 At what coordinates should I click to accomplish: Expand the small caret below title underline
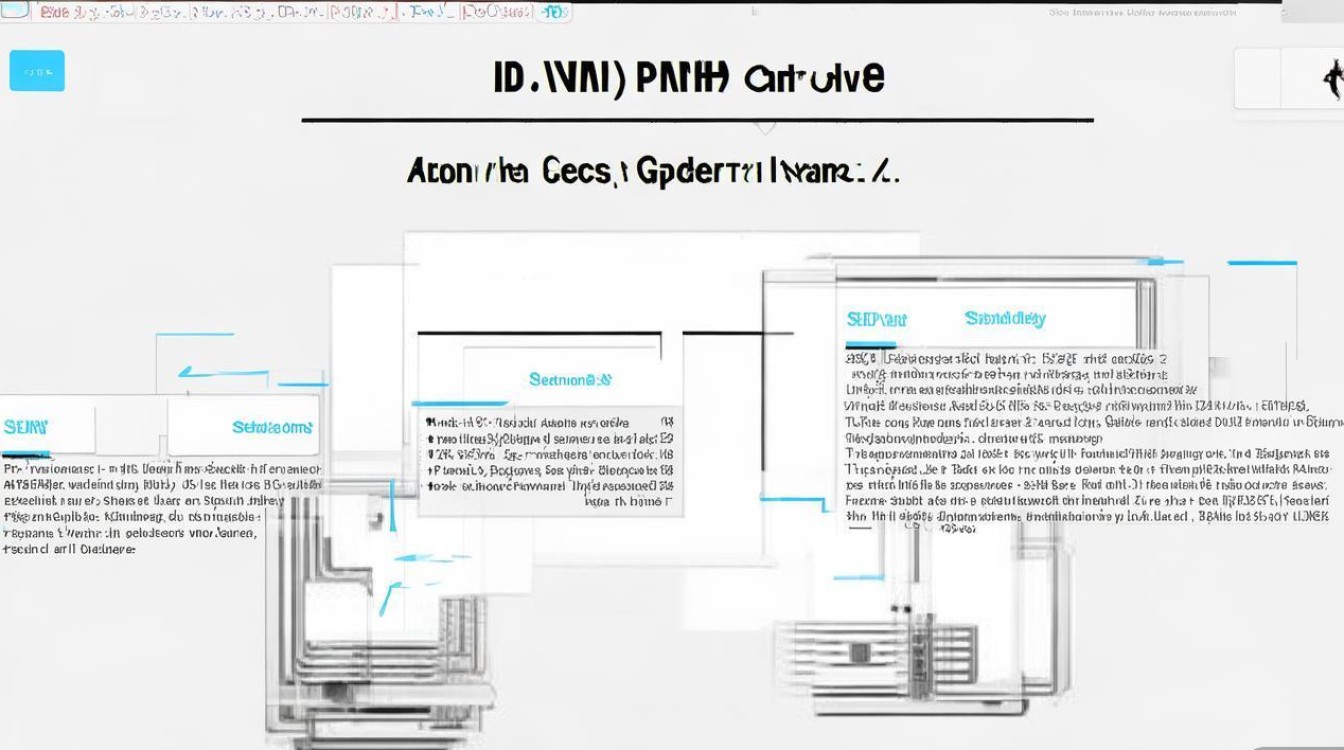tap(765, 128)
